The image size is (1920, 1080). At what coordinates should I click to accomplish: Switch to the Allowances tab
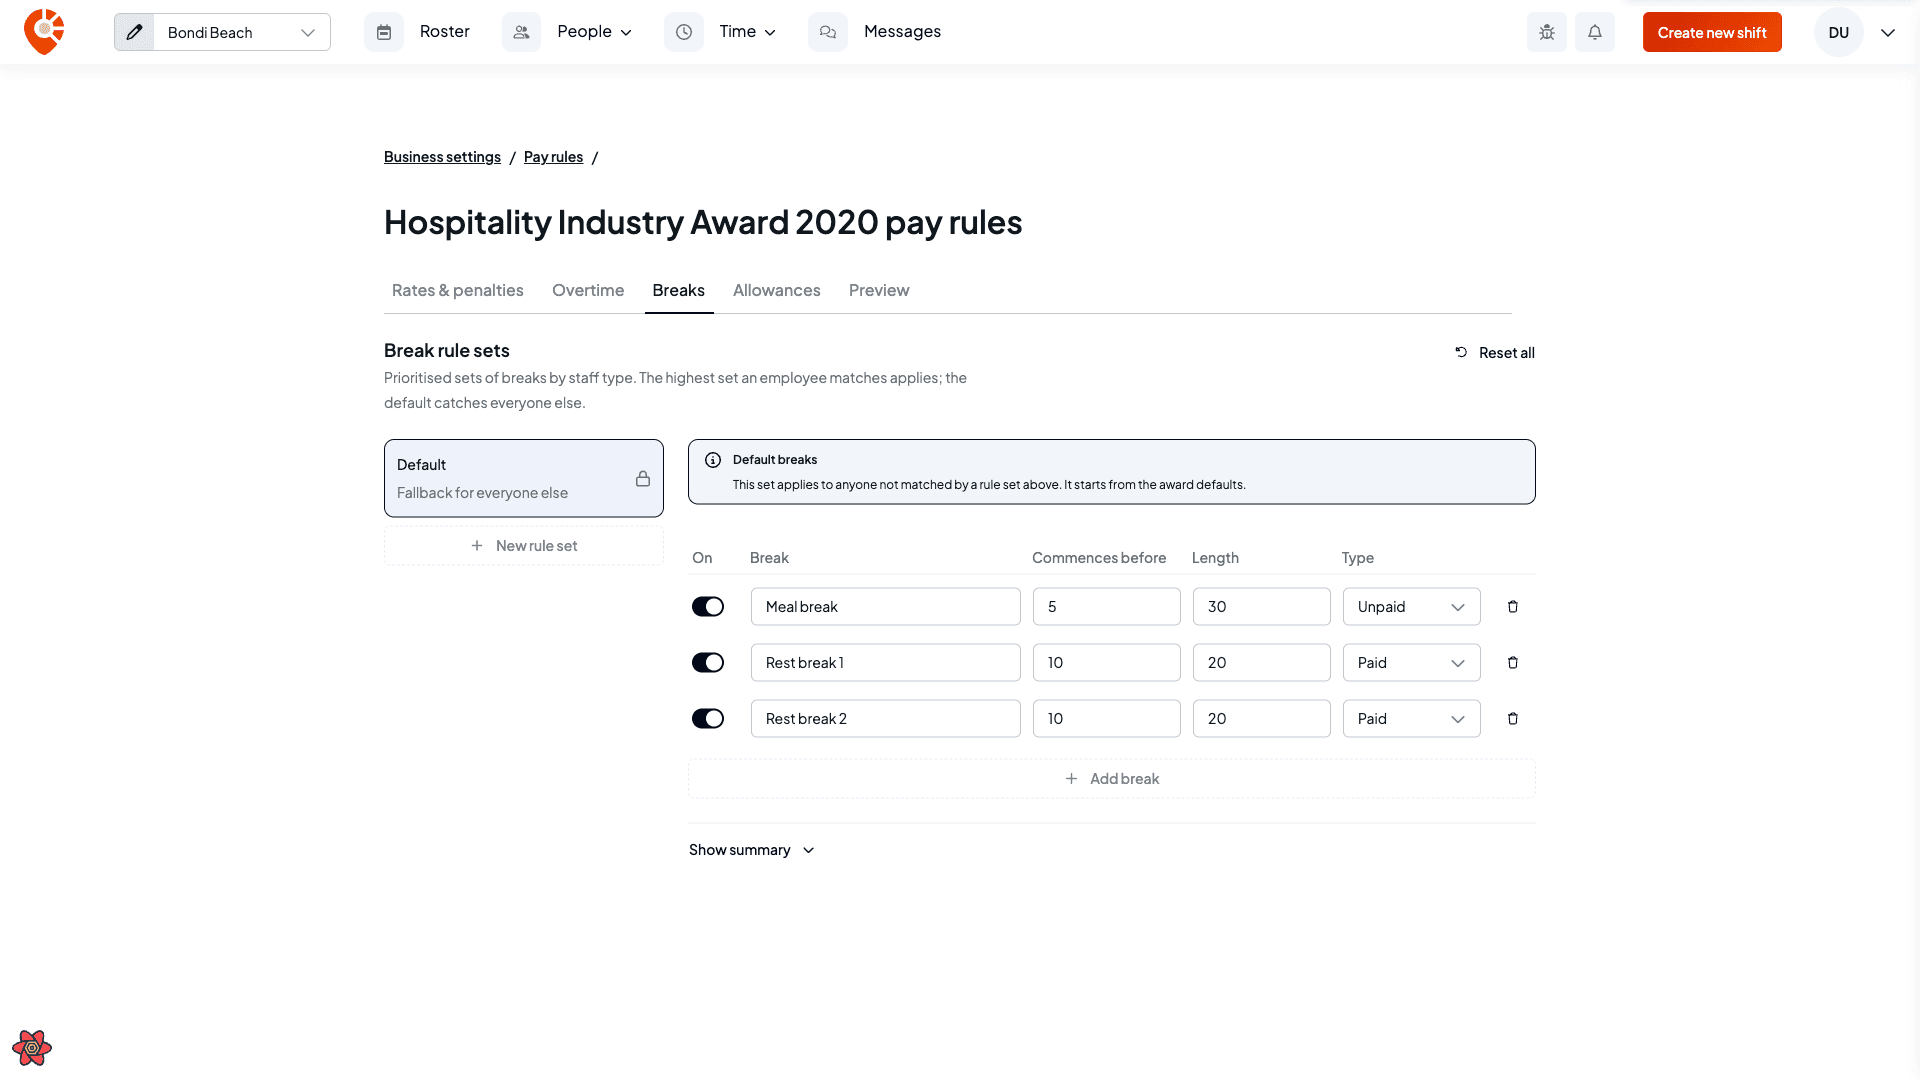tap(777, 290)
